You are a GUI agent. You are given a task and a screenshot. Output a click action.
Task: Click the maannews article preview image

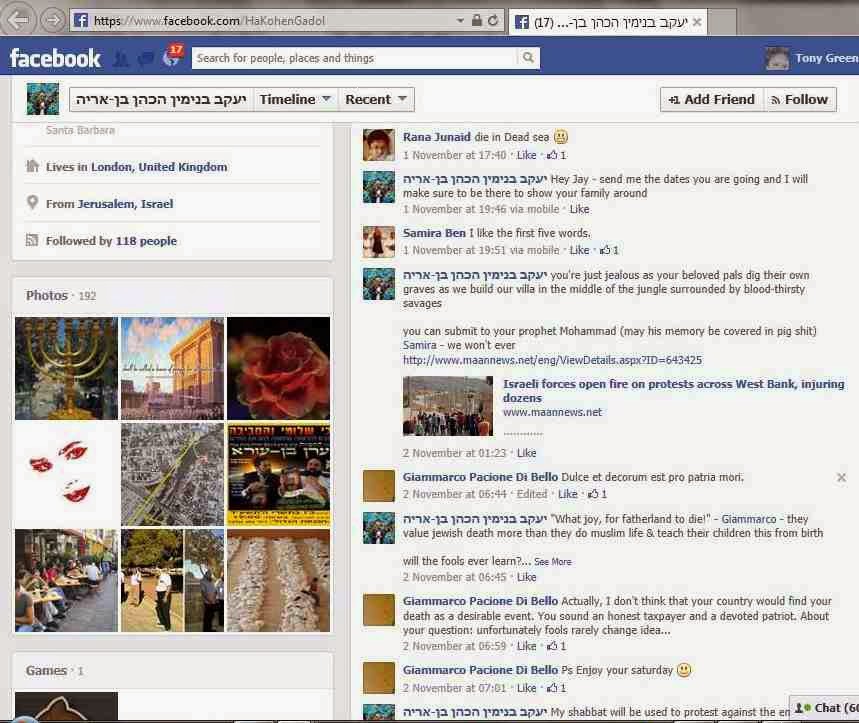[x=448, y=406]
